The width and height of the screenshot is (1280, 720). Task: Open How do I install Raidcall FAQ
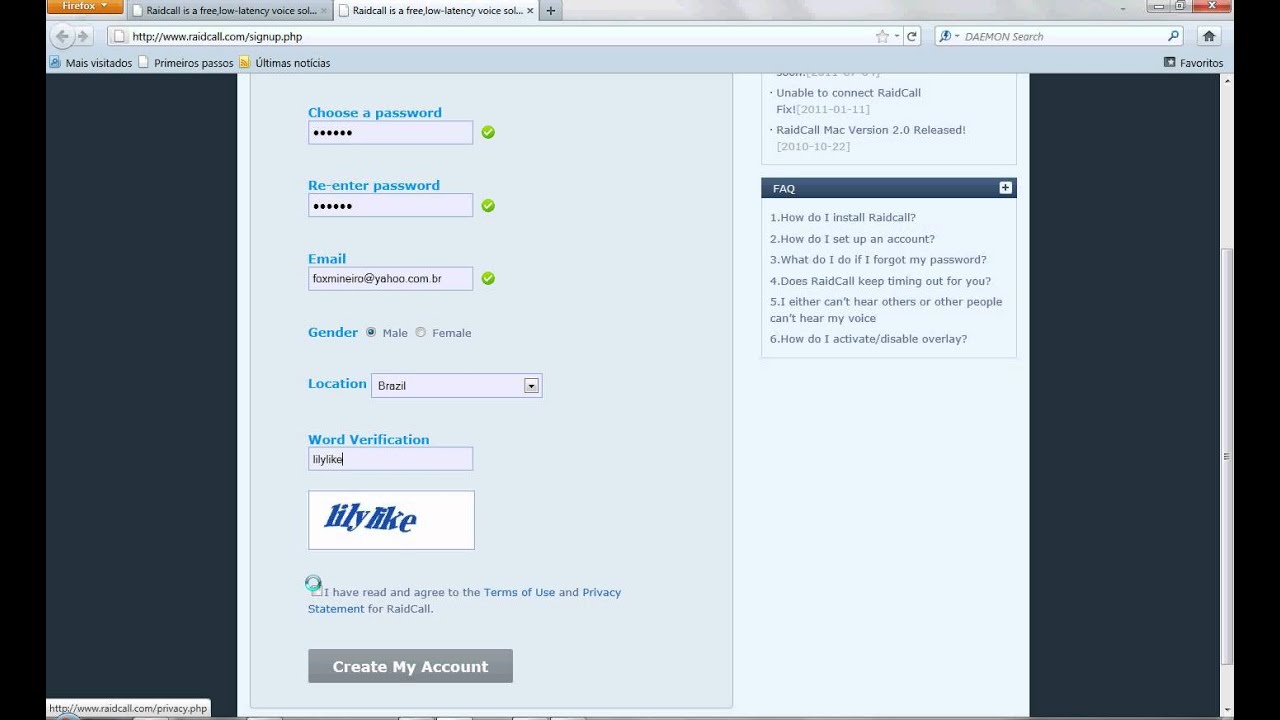click(x=843, y=217)
